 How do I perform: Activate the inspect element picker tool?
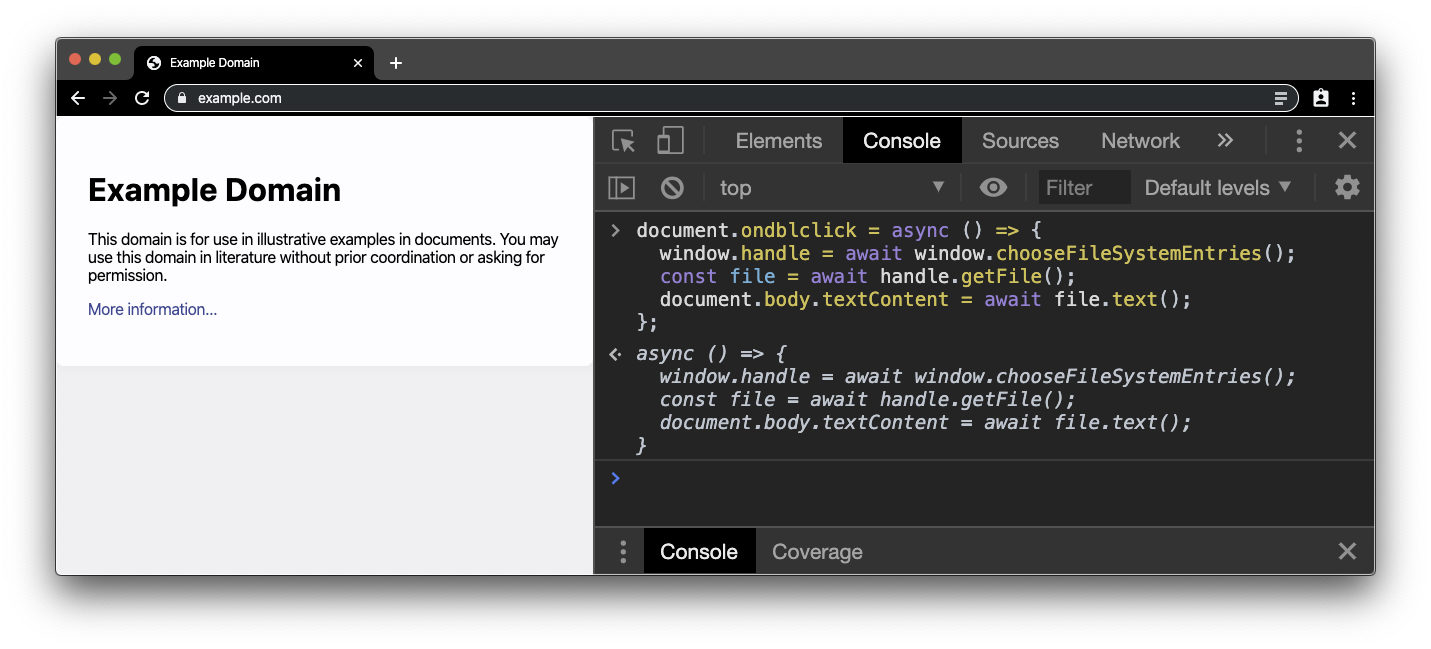[624, 141]
